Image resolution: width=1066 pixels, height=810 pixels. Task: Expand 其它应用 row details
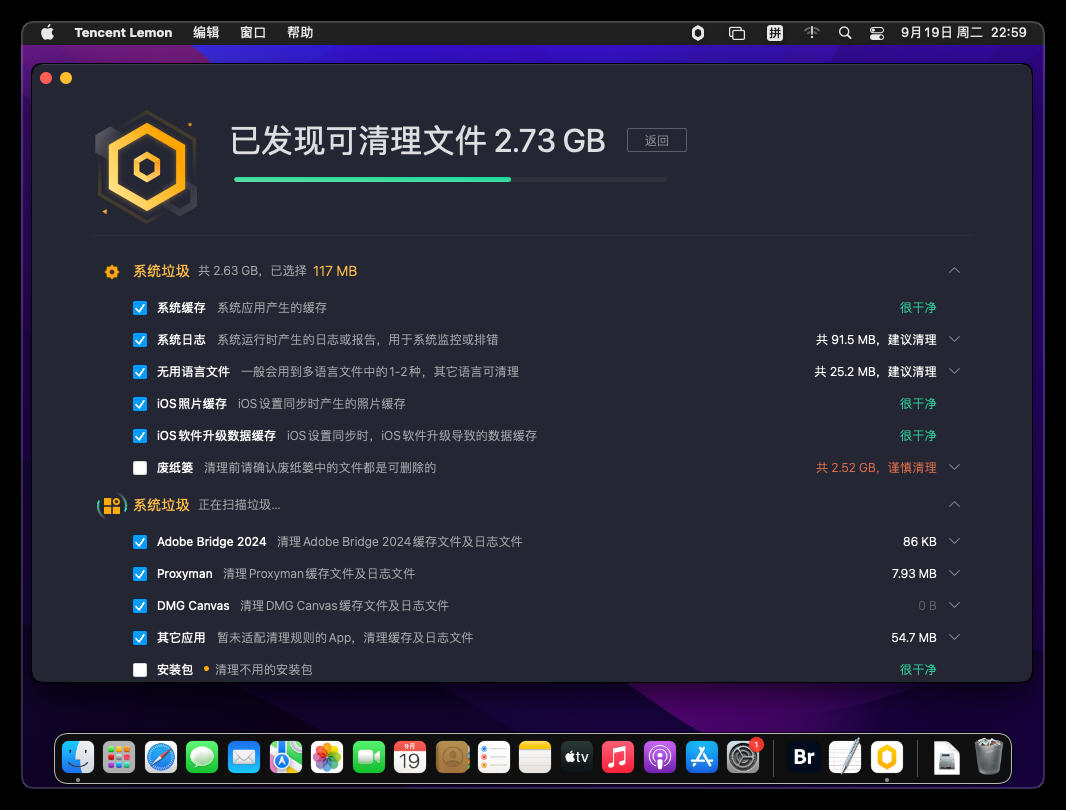pos(955,637)
